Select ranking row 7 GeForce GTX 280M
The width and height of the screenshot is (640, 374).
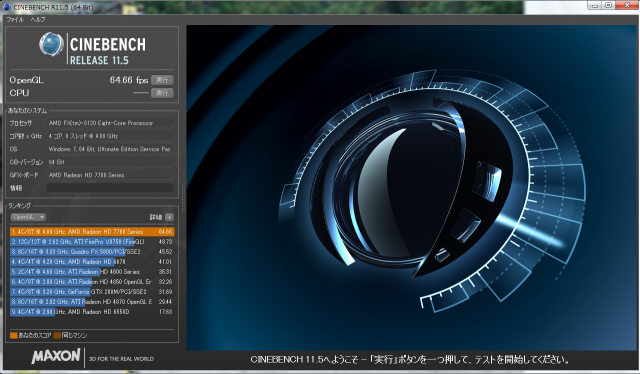(92, 292)
